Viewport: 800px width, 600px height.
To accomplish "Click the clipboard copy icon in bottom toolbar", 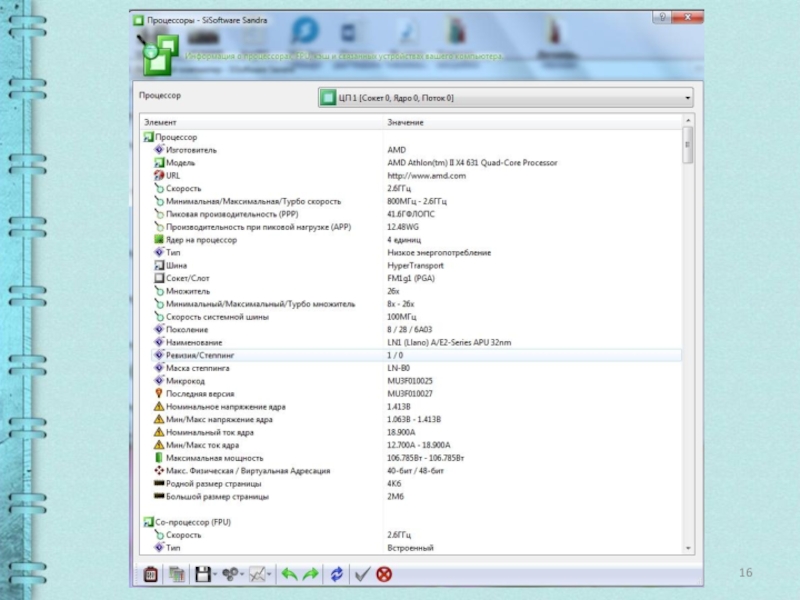I will tap(150, 574).
